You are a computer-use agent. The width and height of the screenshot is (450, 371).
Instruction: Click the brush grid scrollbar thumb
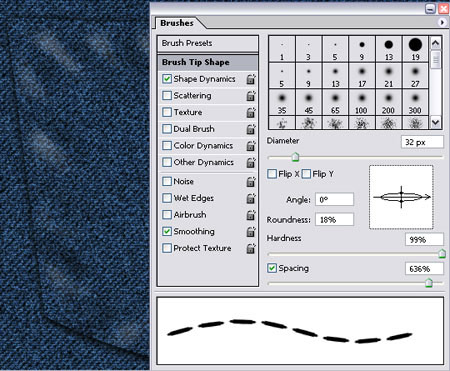point(435,60)
